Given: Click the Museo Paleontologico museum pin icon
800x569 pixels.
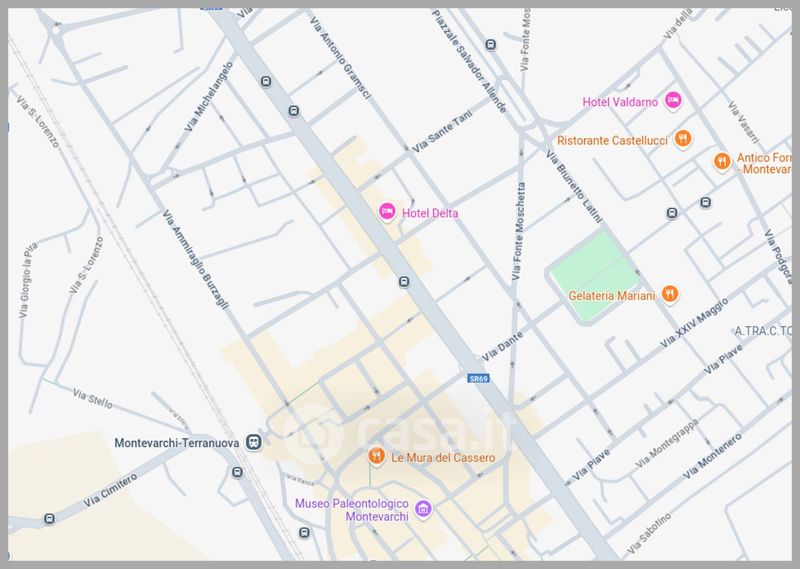Looking at the screenshot, I should (x=423, y=510).
